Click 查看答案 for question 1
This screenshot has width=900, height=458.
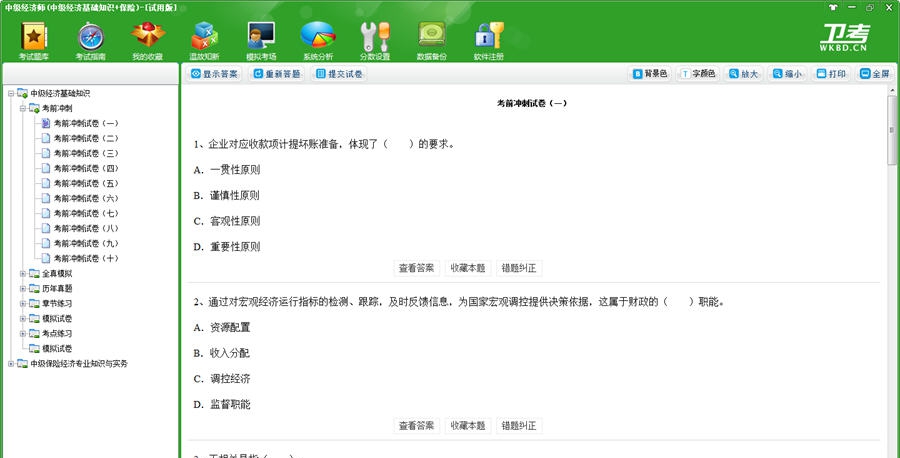coord(417,268)
